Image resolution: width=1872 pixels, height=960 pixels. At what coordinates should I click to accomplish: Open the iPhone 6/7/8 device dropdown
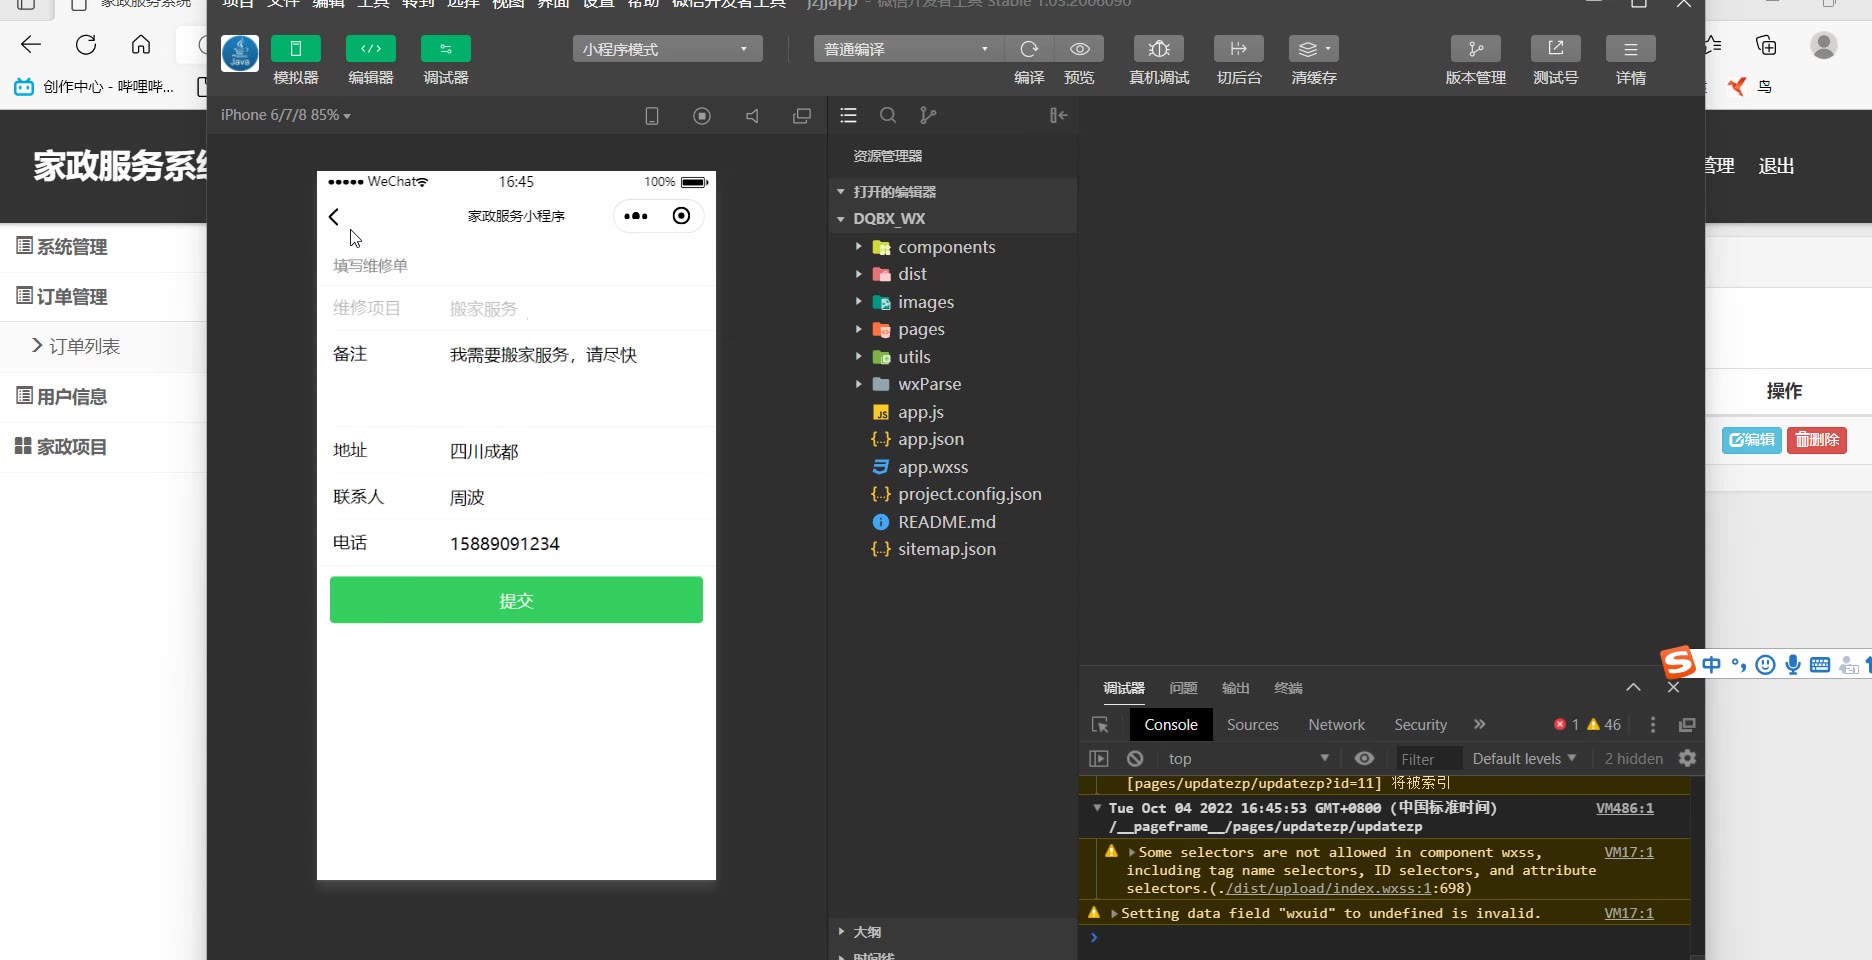(x=286, y=116)
